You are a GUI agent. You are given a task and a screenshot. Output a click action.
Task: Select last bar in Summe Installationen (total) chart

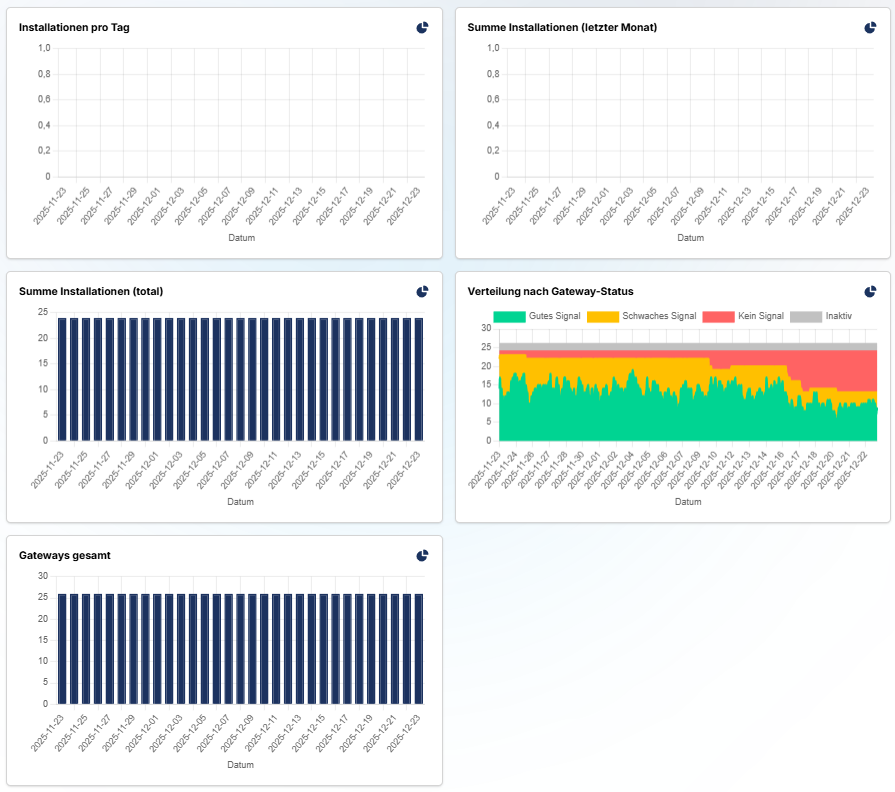point(419,379)
